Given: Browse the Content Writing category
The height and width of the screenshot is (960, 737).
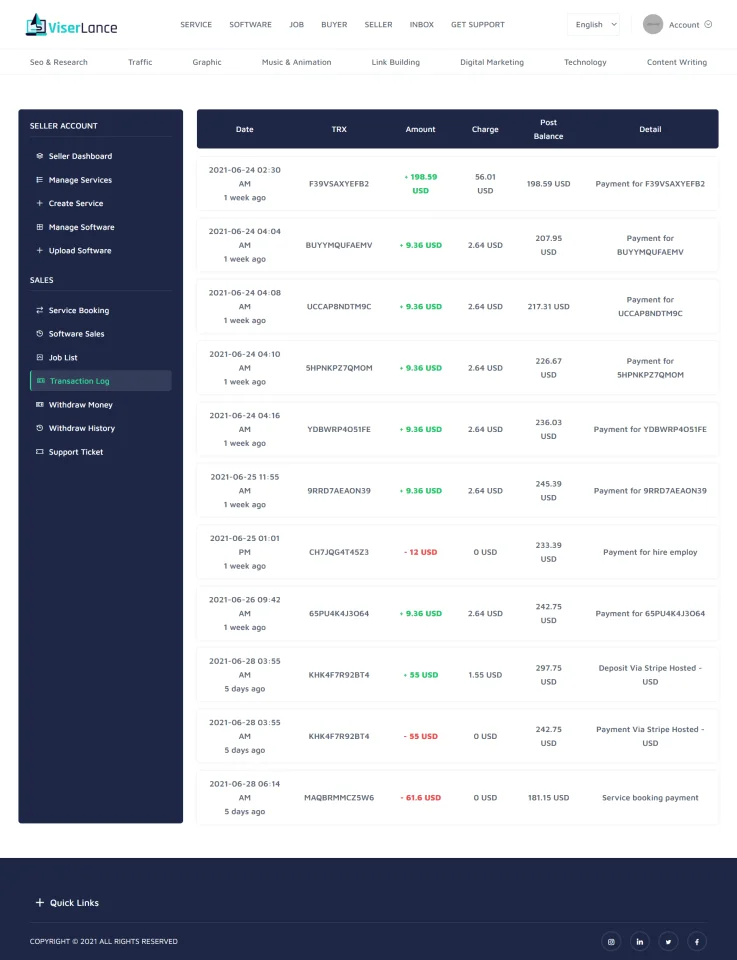Looking at the screenshot, I should tap(677, 62).
